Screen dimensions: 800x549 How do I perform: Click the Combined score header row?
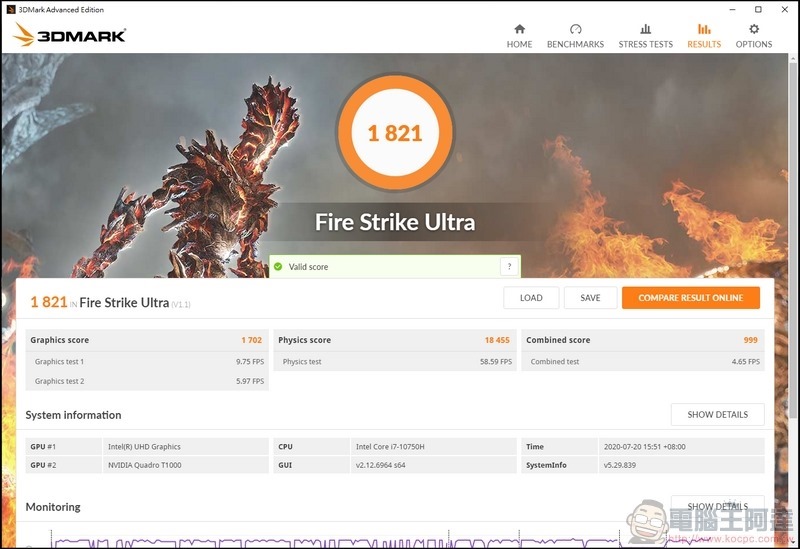click(642, 340)
